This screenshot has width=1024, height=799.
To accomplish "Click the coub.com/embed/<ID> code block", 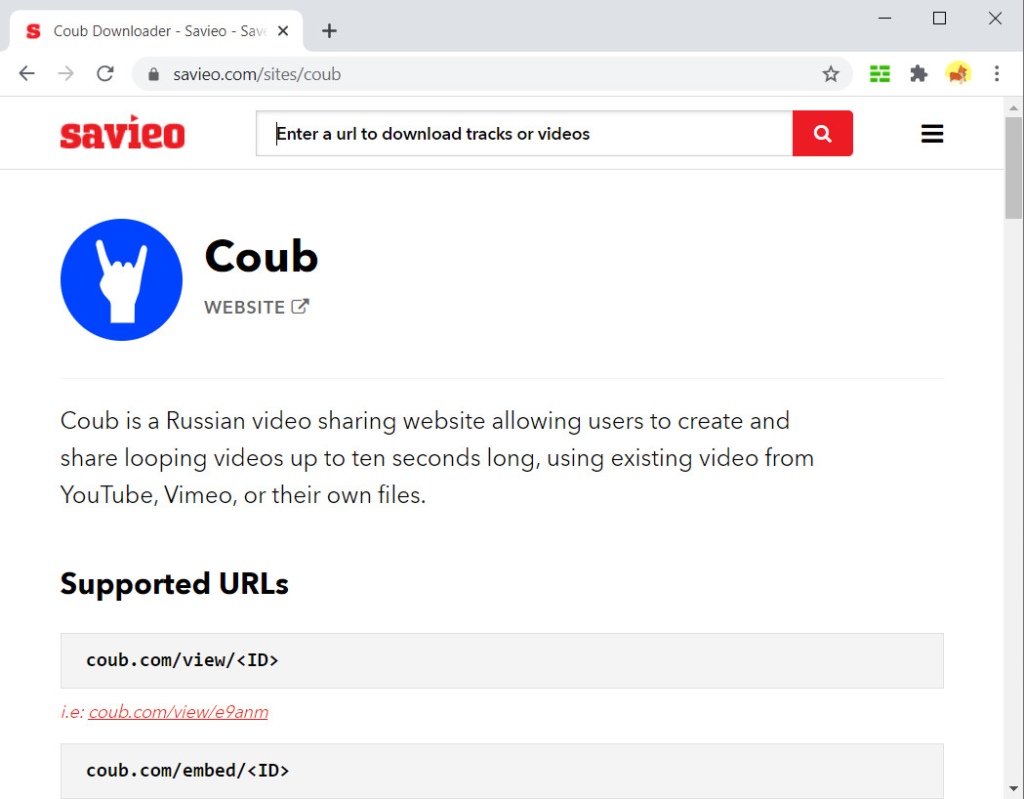I will [x=502, y=771].
